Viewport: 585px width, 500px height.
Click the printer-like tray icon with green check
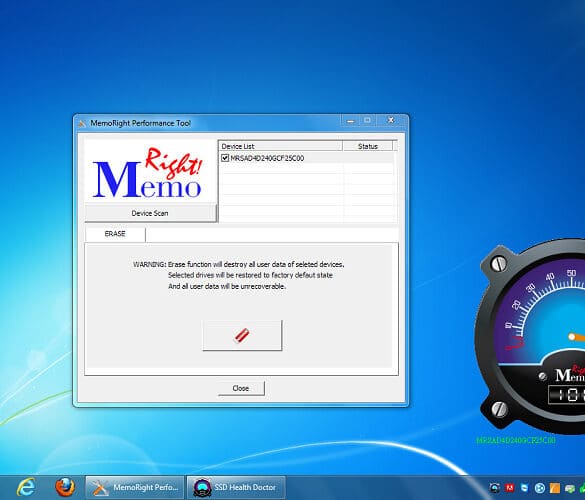[570, 488]
